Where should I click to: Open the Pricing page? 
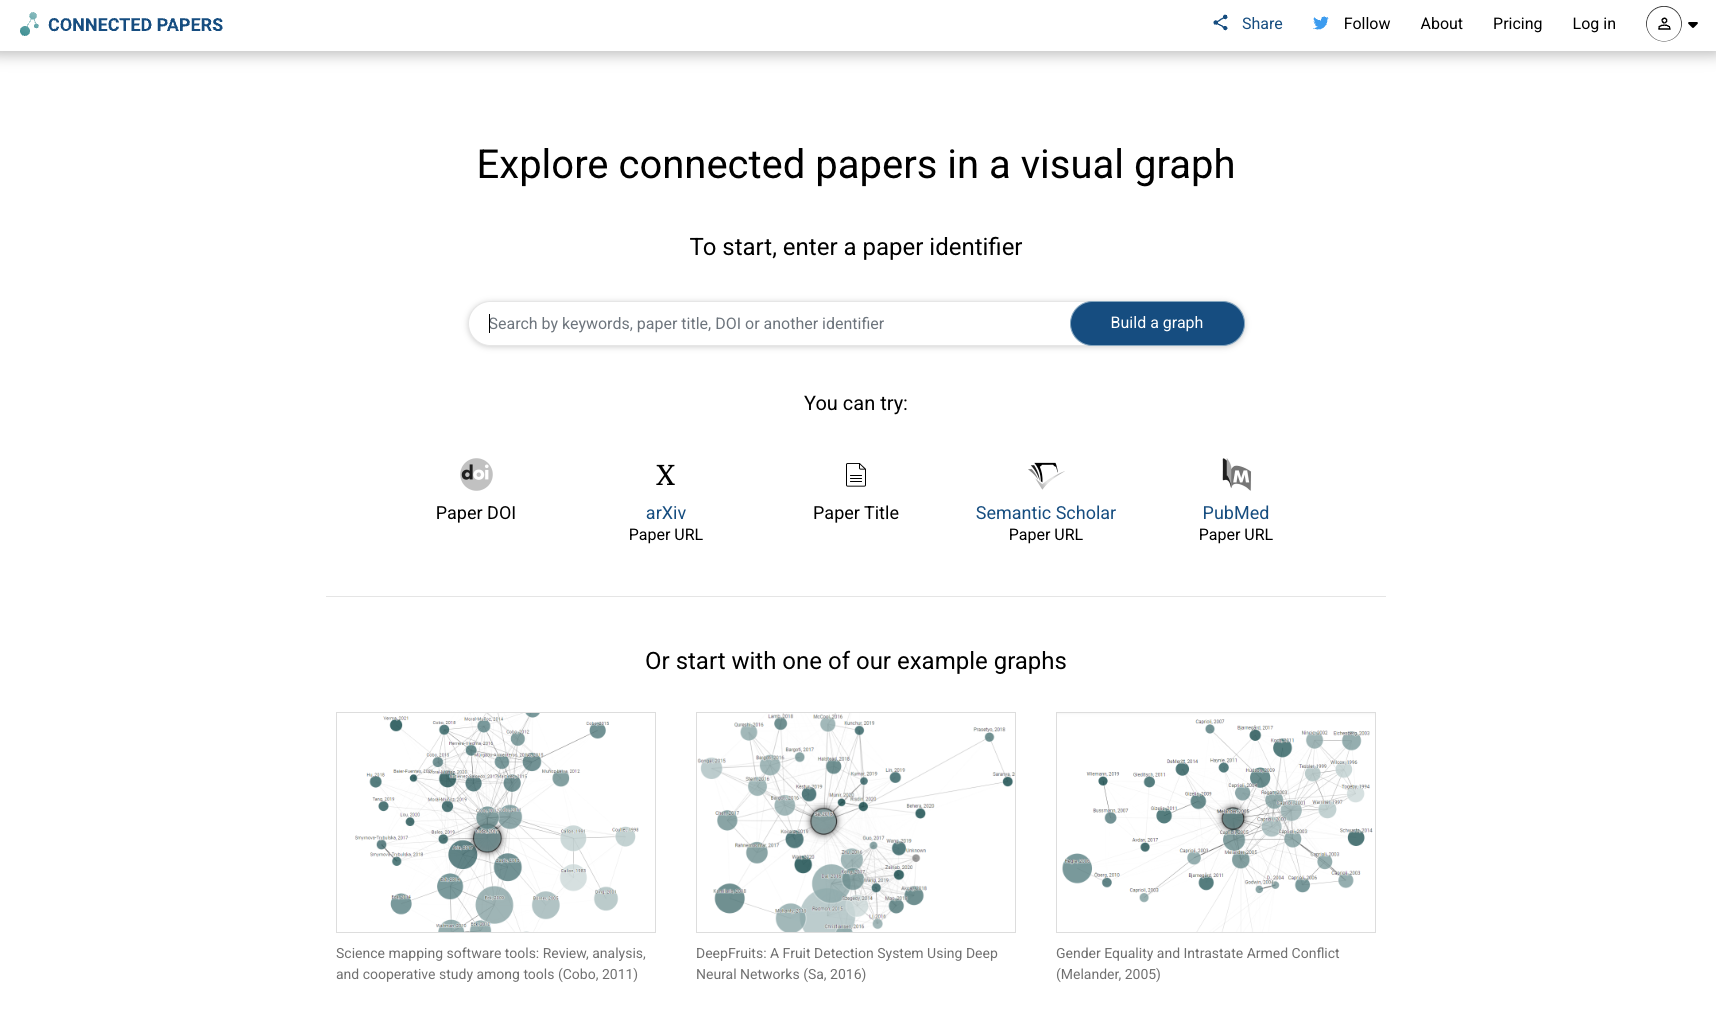(1517, 23)
